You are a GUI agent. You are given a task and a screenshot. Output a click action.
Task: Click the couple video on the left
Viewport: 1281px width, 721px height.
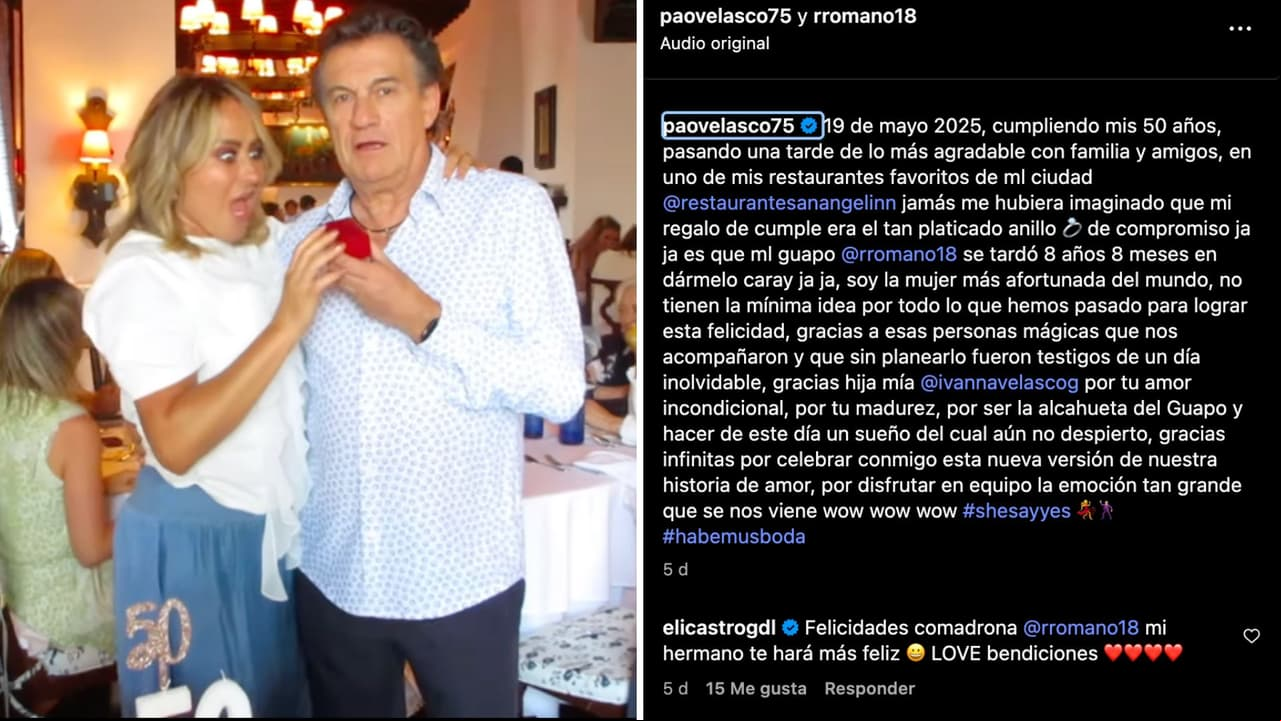(319, 360)
